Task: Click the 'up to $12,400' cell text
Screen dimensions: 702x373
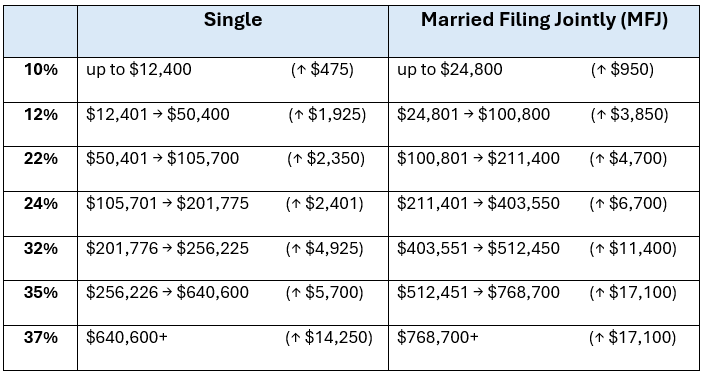Action: pyautogui.click(x=139, y=70)
